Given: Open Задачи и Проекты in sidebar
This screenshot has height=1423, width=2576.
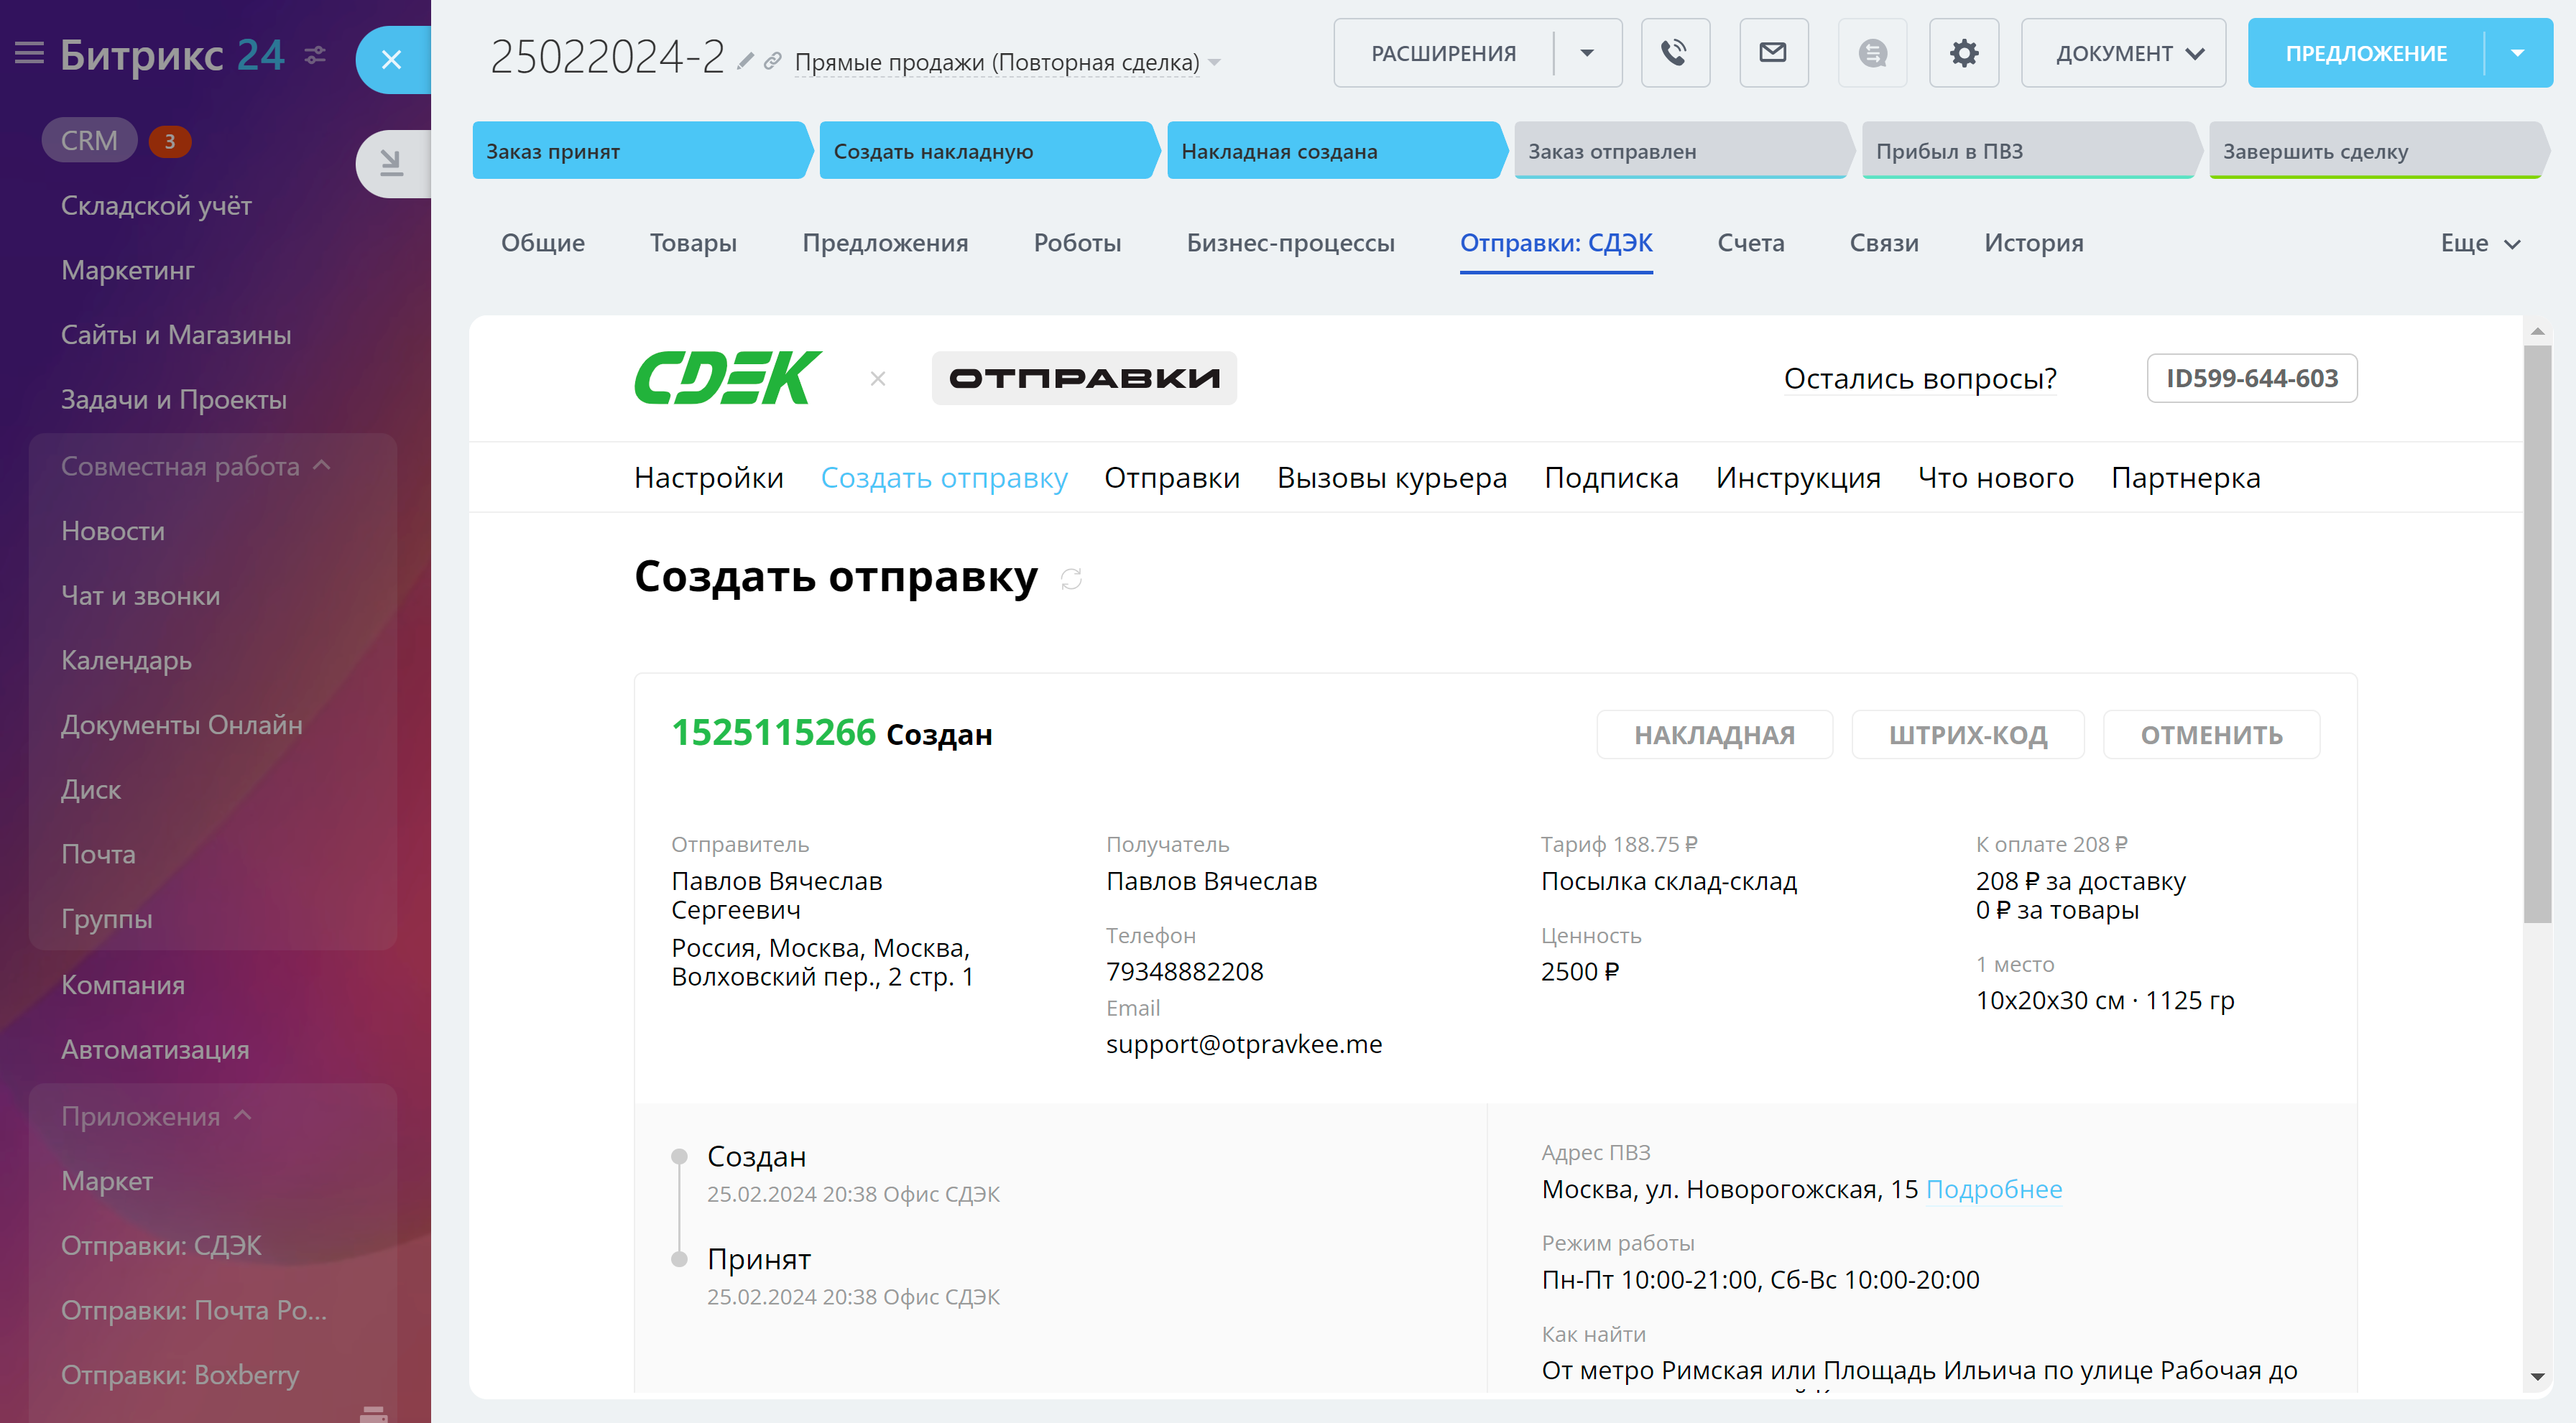Looking at the screenshot, I should pos(174,399).
